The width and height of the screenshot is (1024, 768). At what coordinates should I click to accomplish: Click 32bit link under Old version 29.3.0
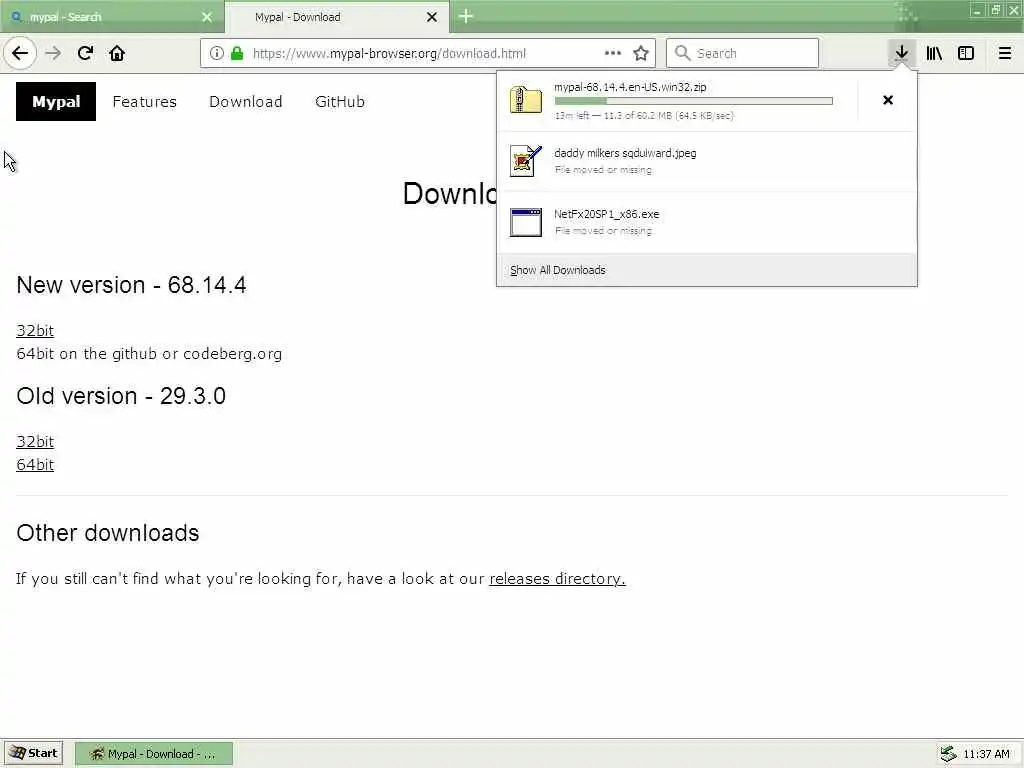point(35,441)
